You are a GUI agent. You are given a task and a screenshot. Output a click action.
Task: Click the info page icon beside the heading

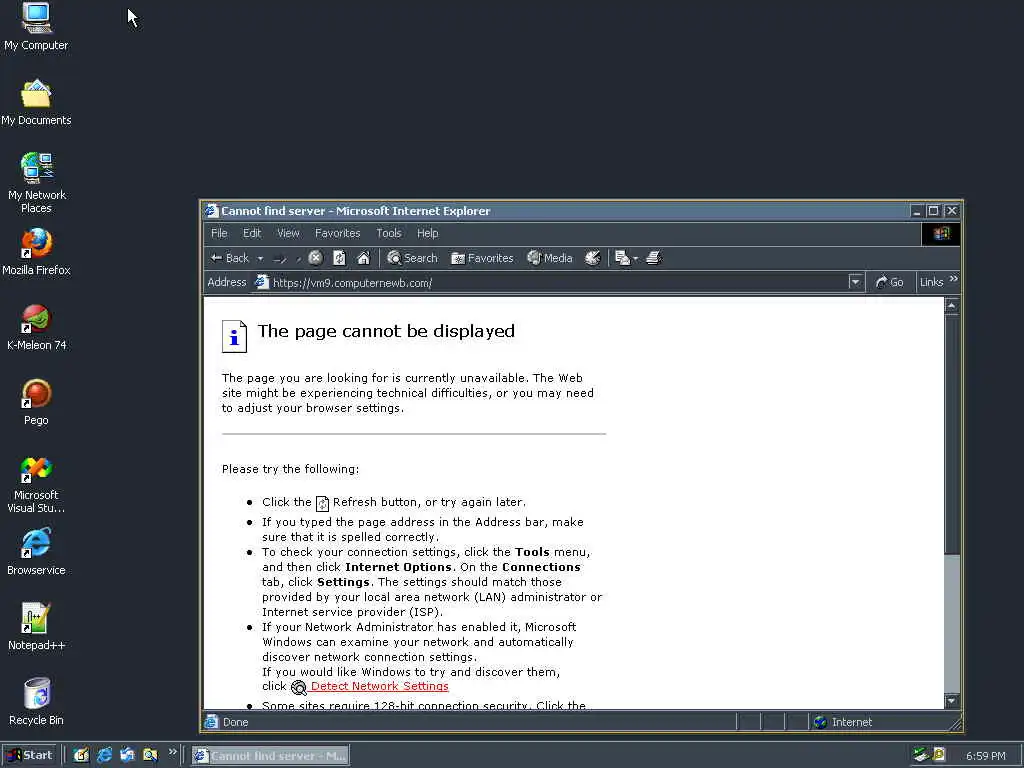[234, 336]
